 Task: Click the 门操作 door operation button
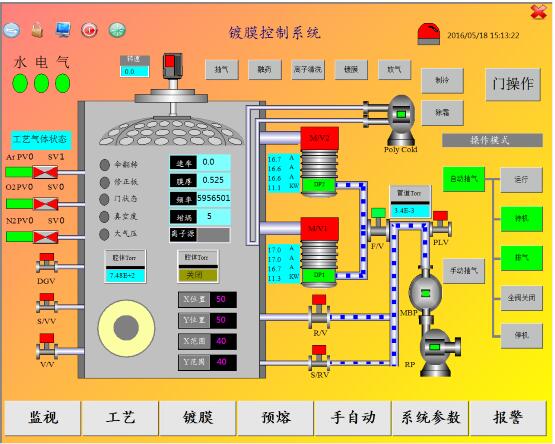tap(513, 84)
